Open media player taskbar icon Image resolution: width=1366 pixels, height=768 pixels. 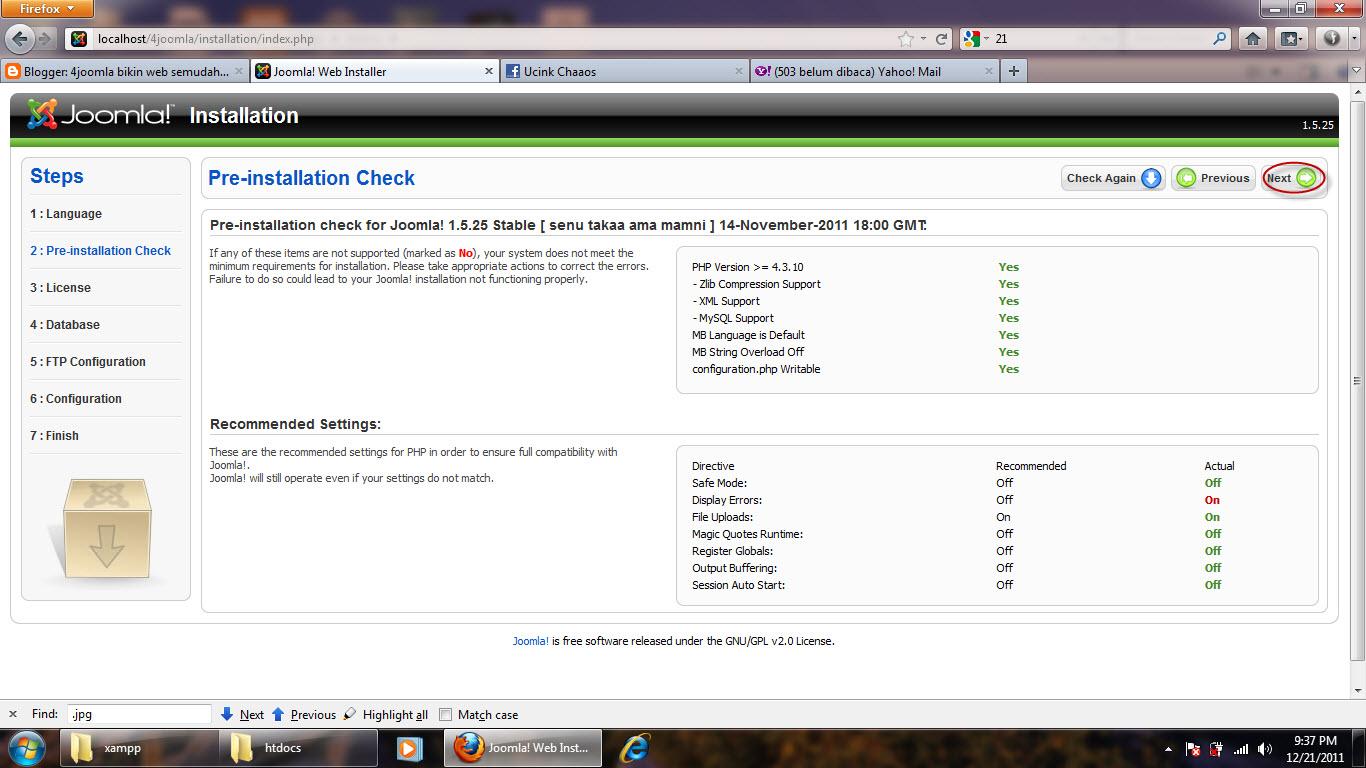[408, 748]
